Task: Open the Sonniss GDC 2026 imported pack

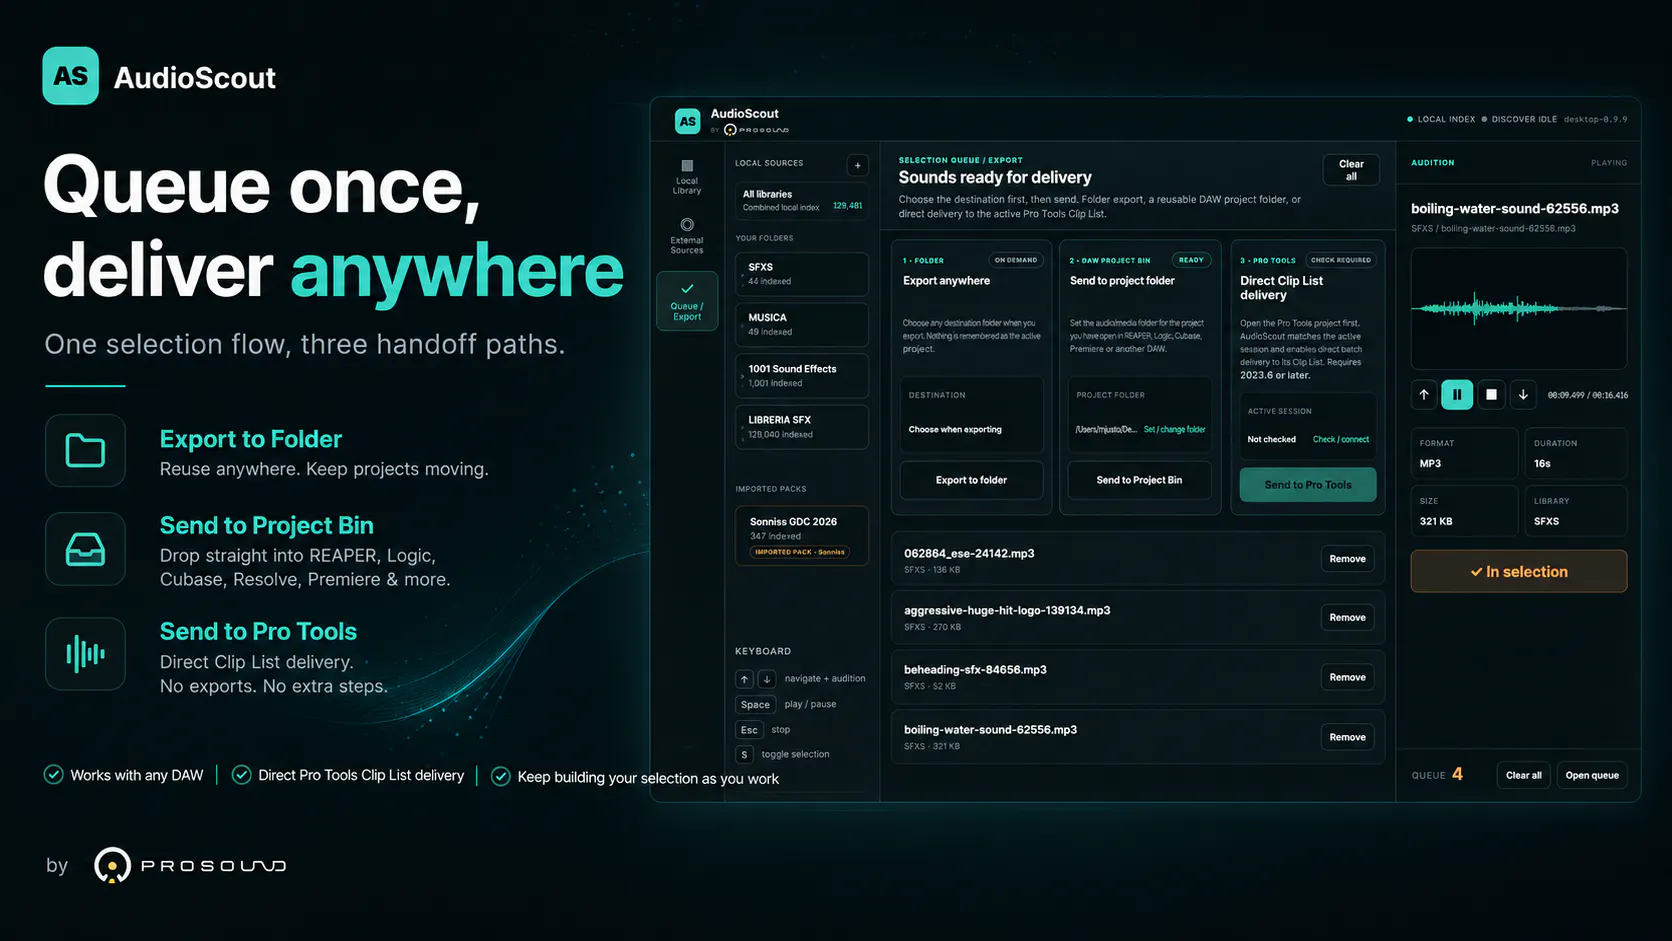Action: [802, 536]
